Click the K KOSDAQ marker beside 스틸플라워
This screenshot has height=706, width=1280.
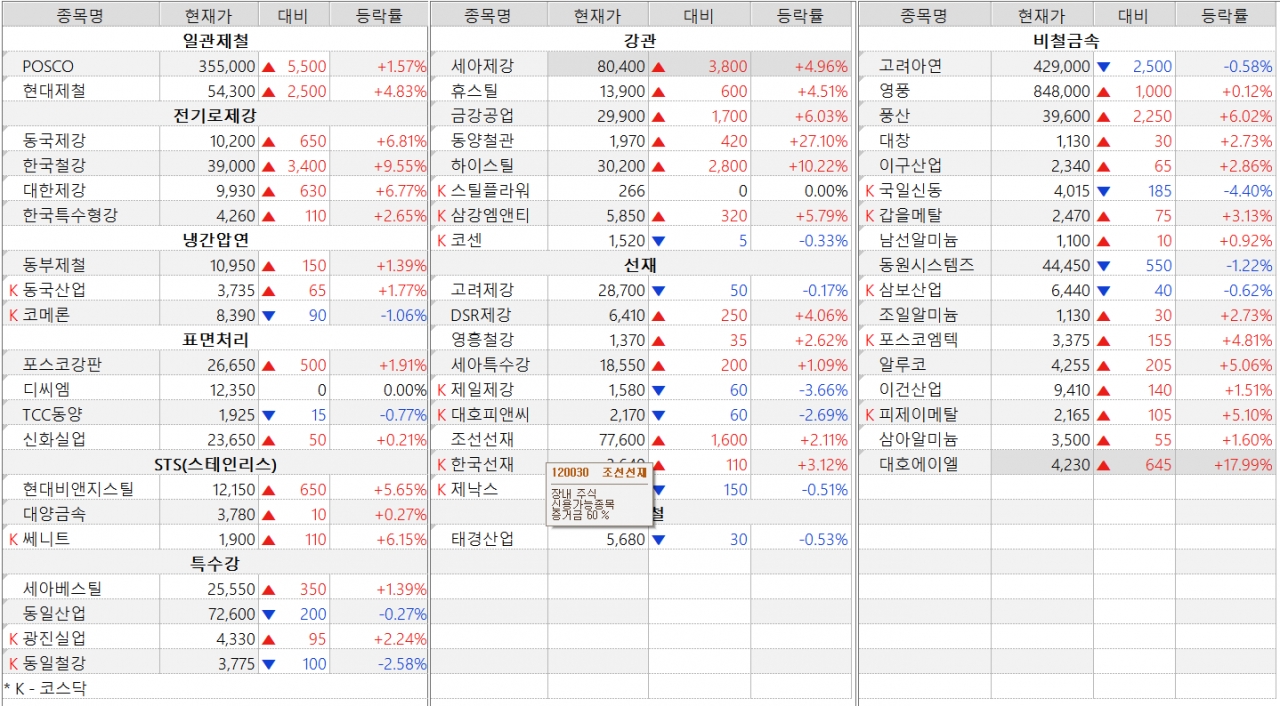click(442, 191)
